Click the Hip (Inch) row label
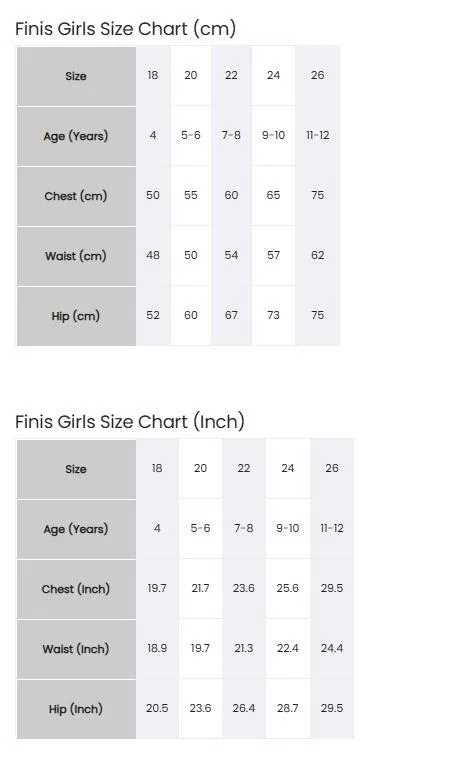This screenshot has height=759, width=471. click(x=76, y=709)
